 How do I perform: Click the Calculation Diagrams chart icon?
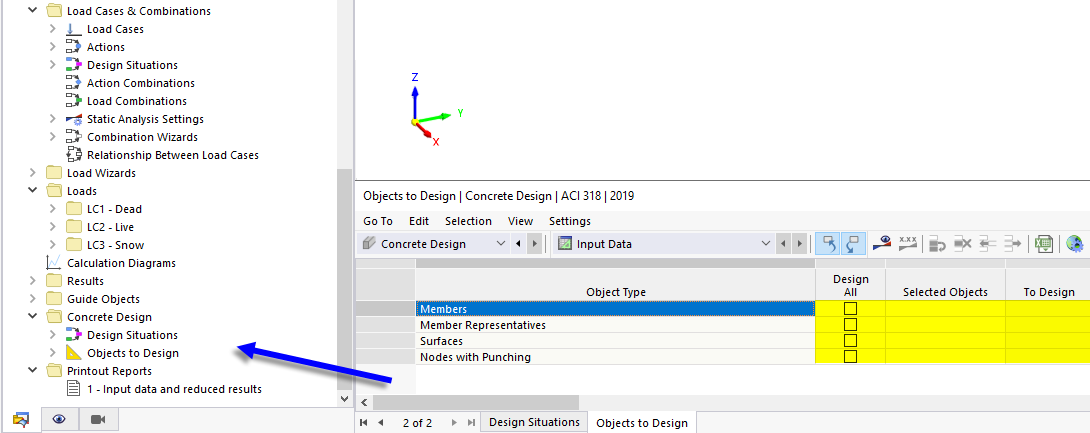pyautogui.click(x=54, y=263)
